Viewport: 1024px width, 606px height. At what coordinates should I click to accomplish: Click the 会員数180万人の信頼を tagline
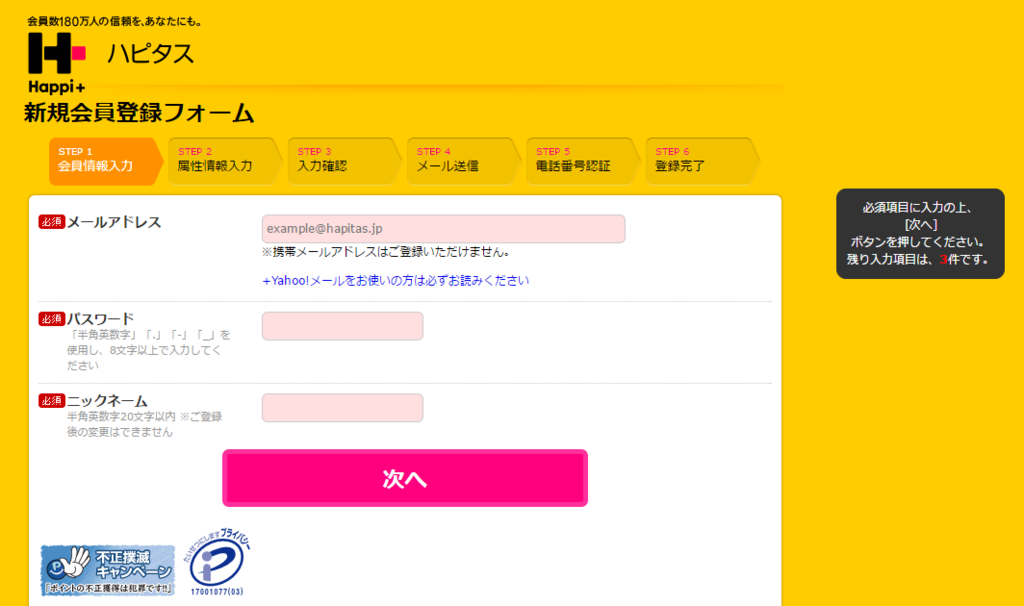[x=114, y=21]
